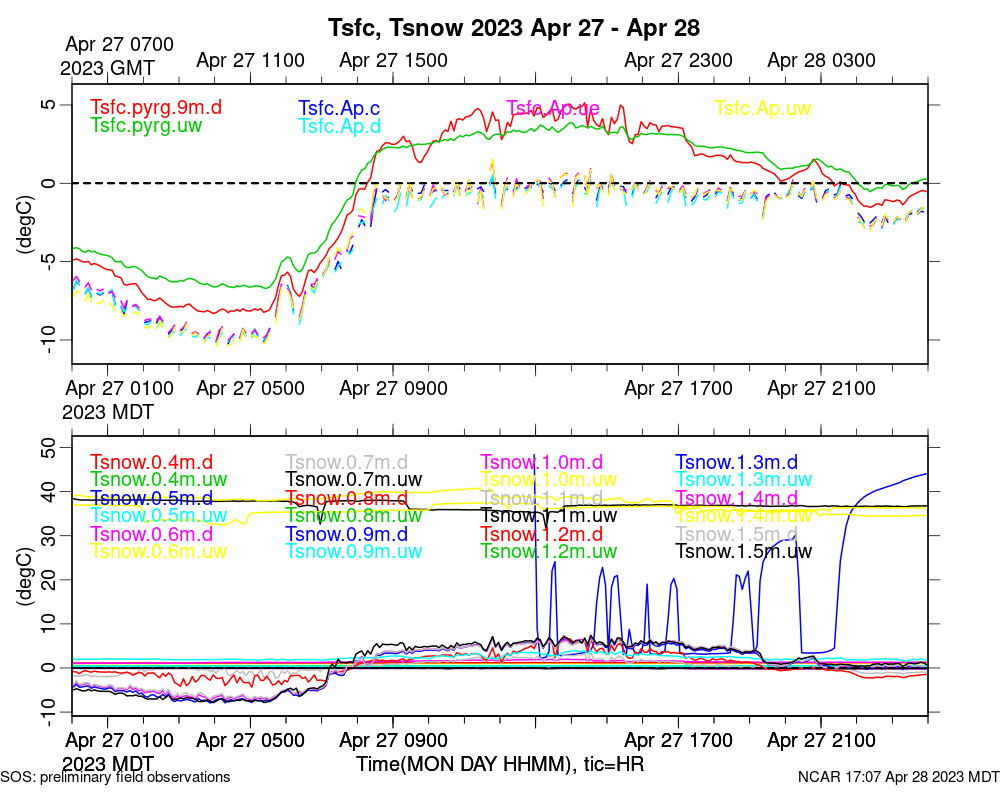Click the Tsnow.0.4m.uw legend label
1000x800 pixels.
(x=159, y=479)
